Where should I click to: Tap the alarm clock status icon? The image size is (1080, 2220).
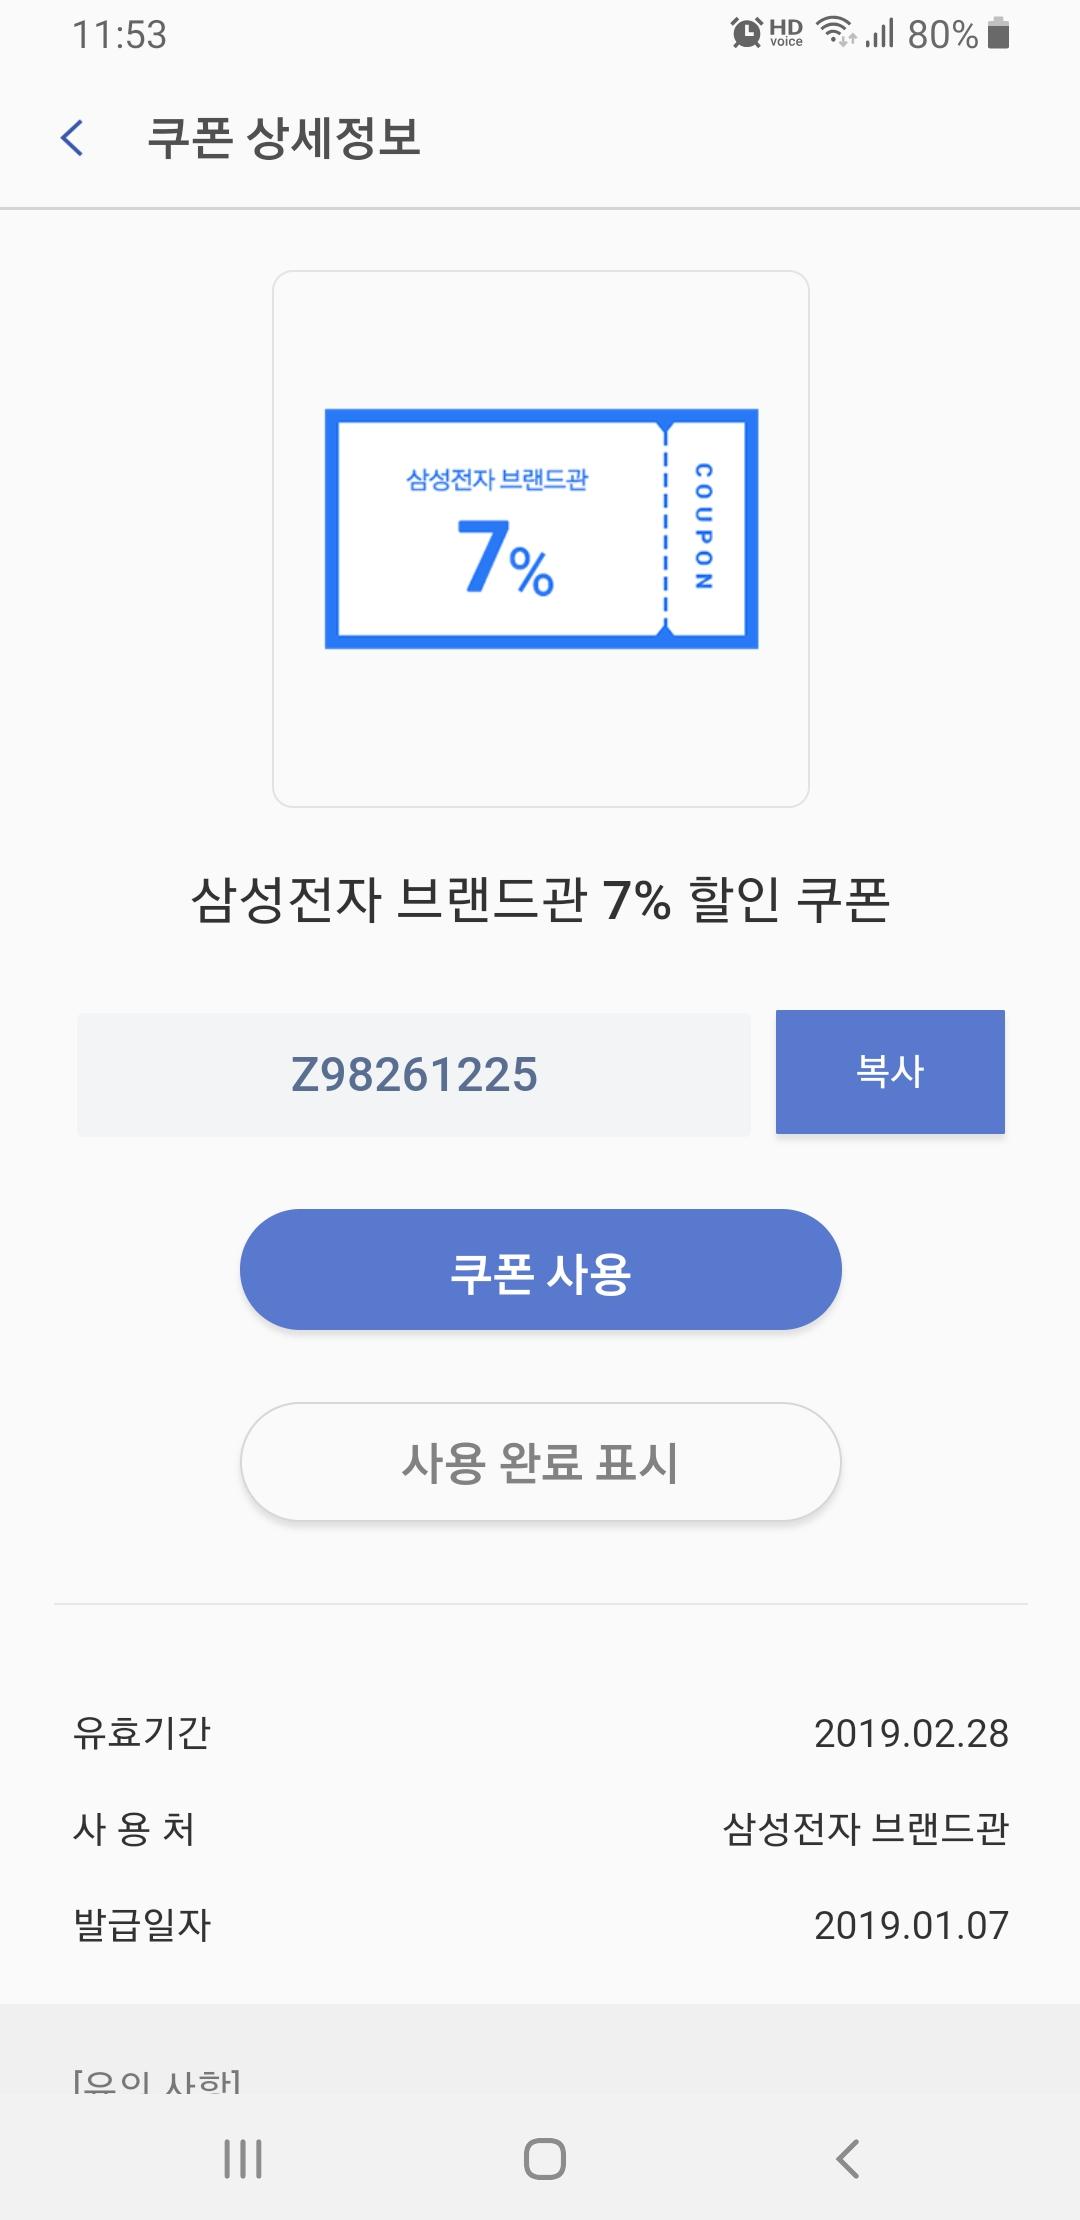click(746, 34)
